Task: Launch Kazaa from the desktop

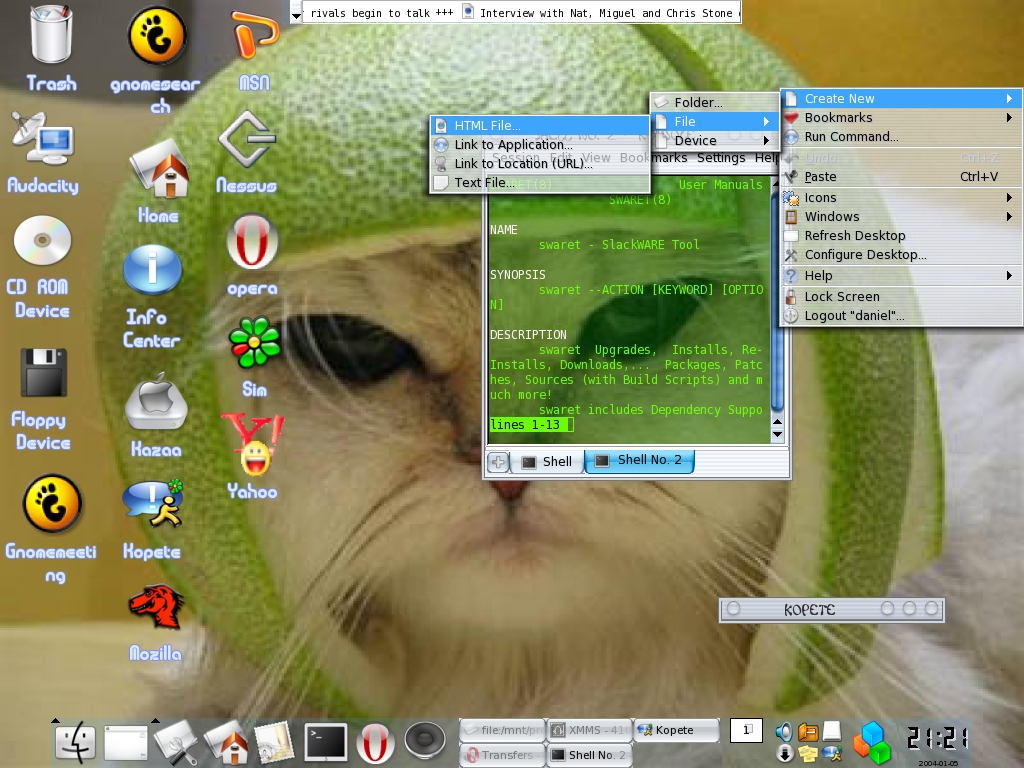Action: pyautogui.click(x=156, y=401)
